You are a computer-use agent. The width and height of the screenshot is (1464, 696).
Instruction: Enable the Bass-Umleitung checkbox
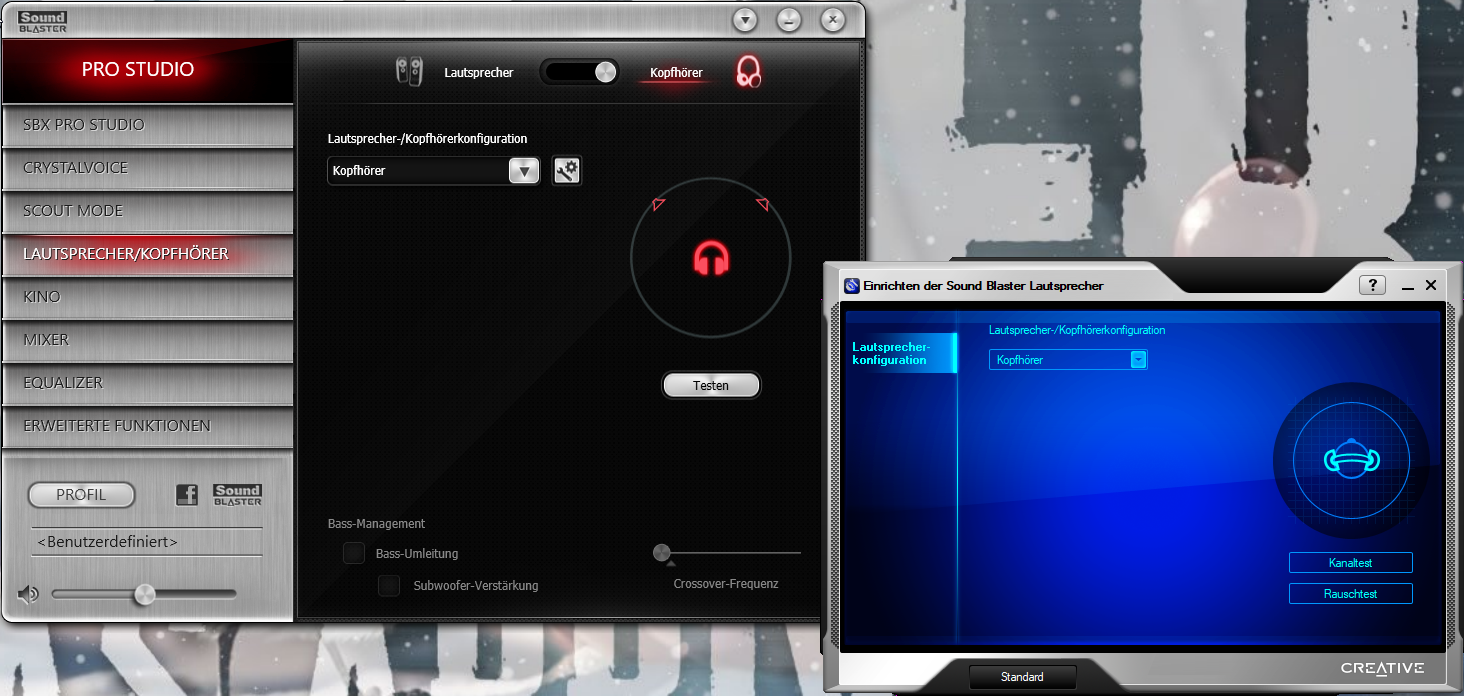pyautogui.click(x=354, y=553)
